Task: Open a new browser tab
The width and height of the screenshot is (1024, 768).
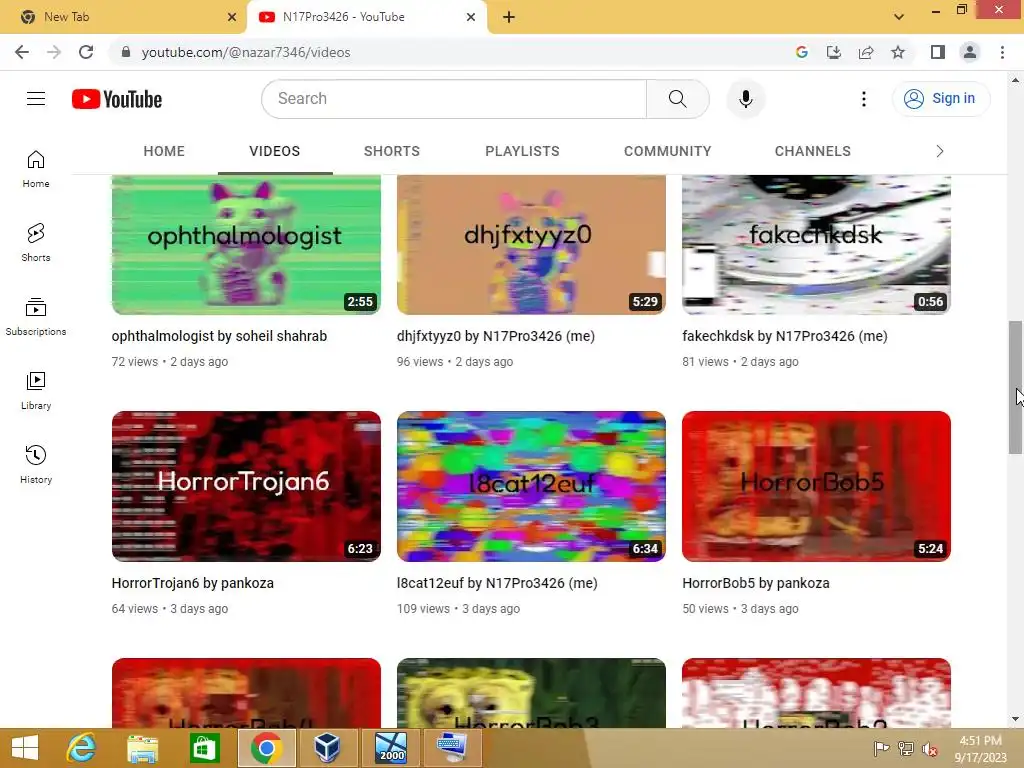Action: point(509,17)
